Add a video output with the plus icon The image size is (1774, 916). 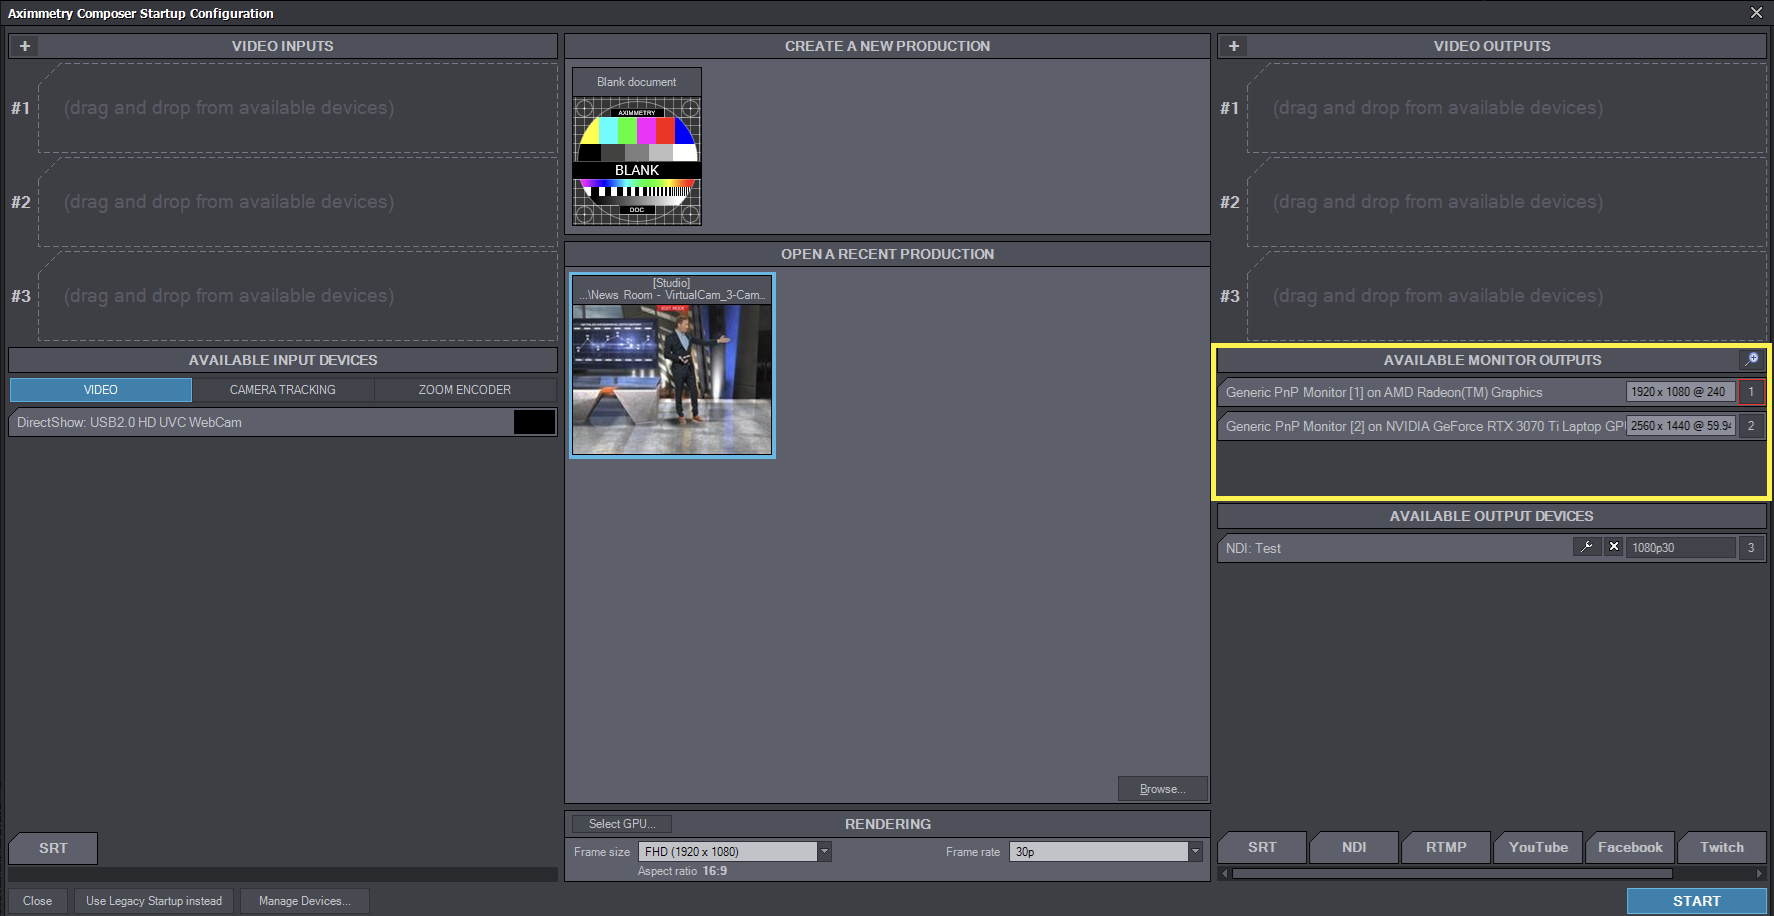click(x=1234, y=46)
